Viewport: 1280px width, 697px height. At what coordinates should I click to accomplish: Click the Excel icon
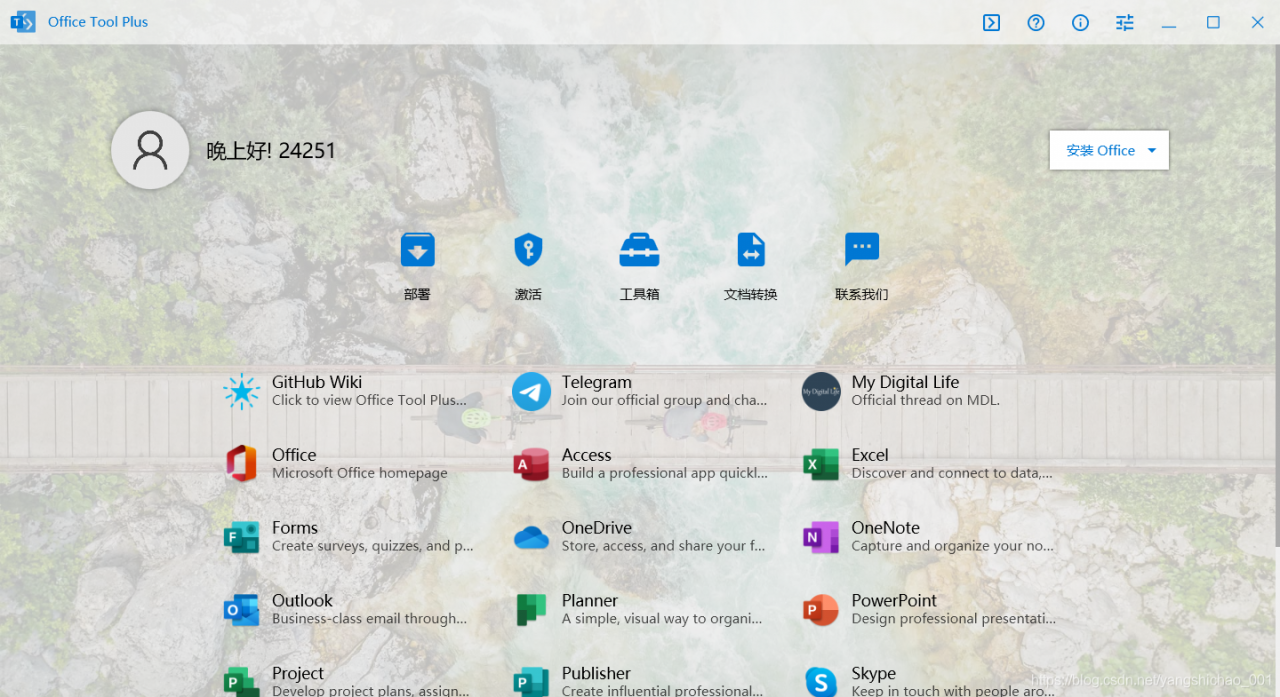821,464
